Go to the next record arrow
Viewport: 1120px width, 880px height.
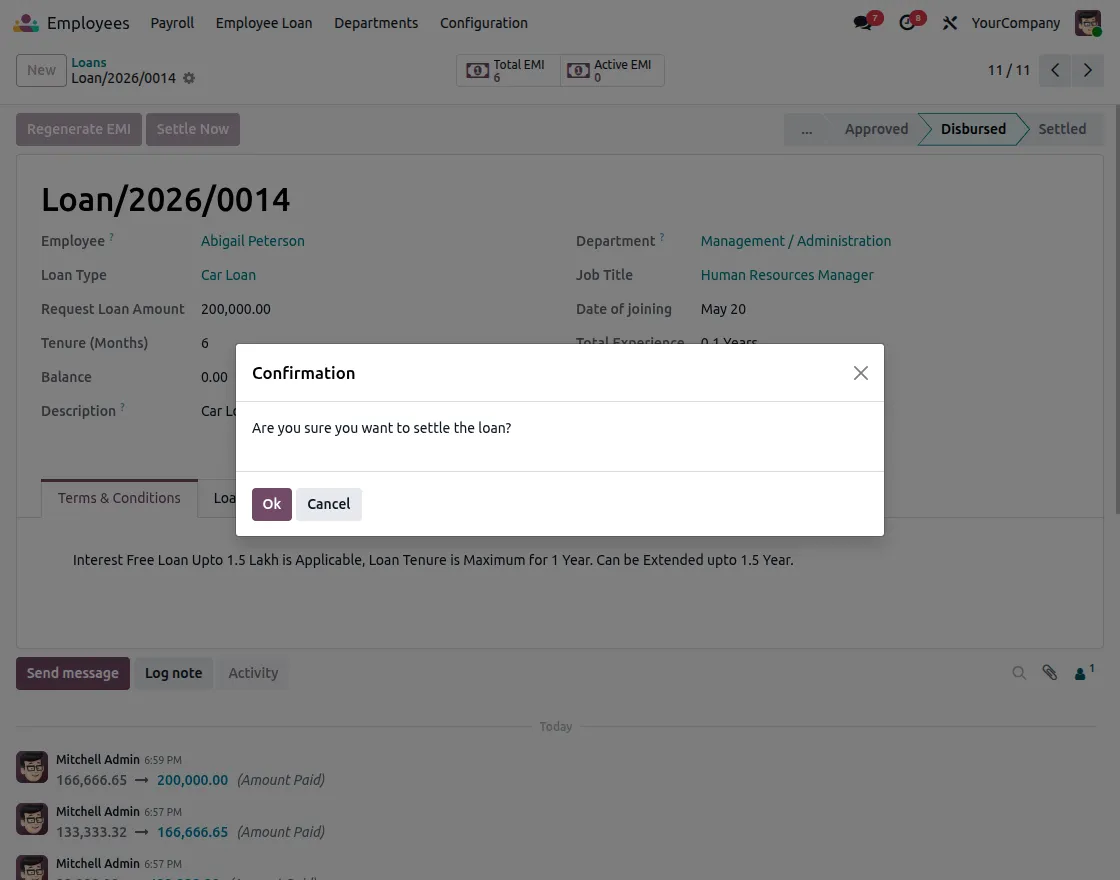[x=1087, y=70]
